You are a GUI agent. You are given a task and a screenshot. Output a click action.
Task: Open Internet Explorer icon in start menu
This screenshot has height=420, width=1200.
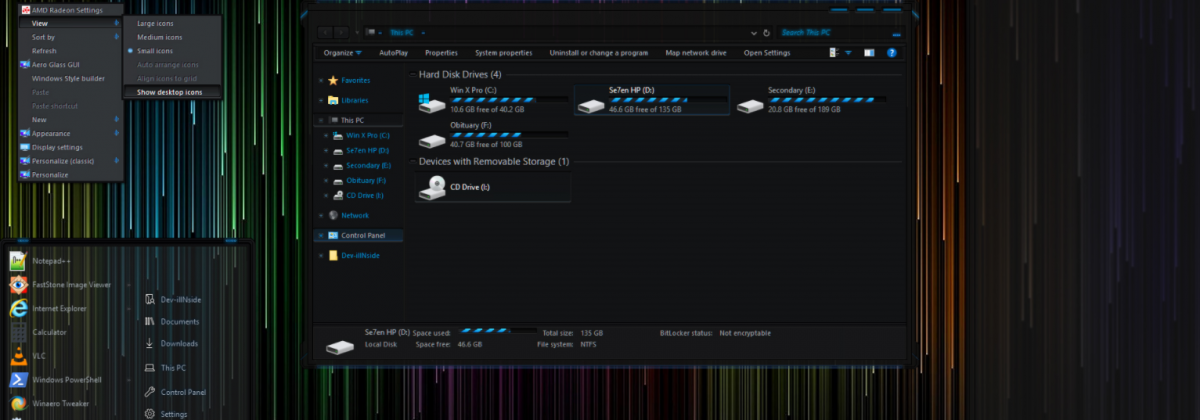point(17,308)
